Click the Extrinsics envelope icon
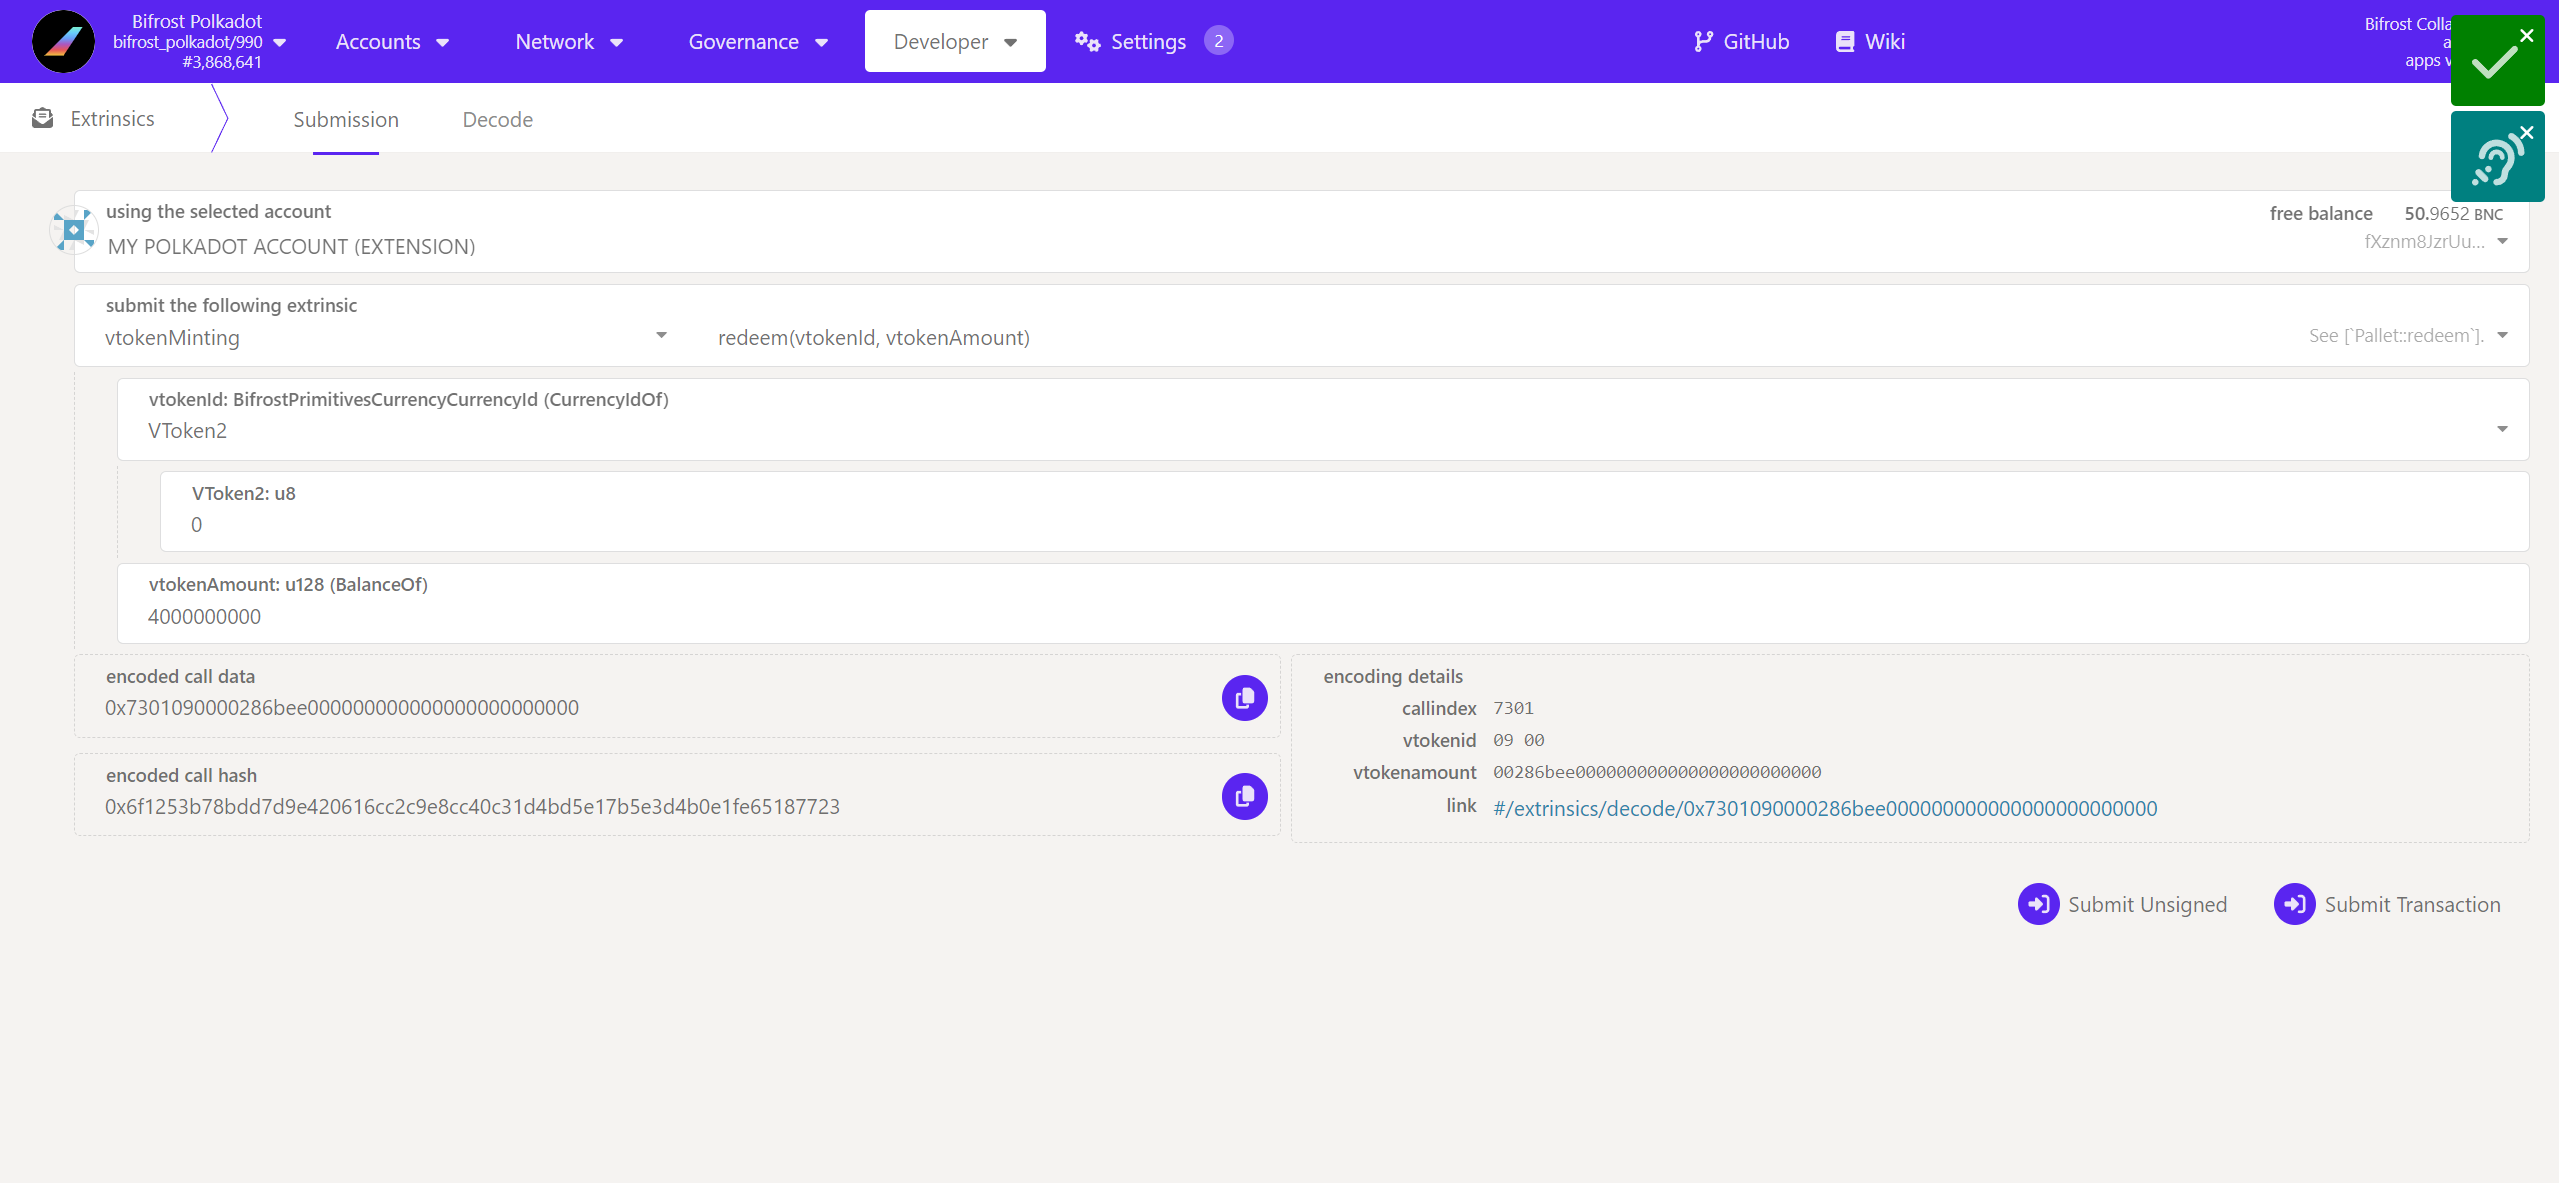This screenshot has height=1183, width=2559. tap(42, 119)
